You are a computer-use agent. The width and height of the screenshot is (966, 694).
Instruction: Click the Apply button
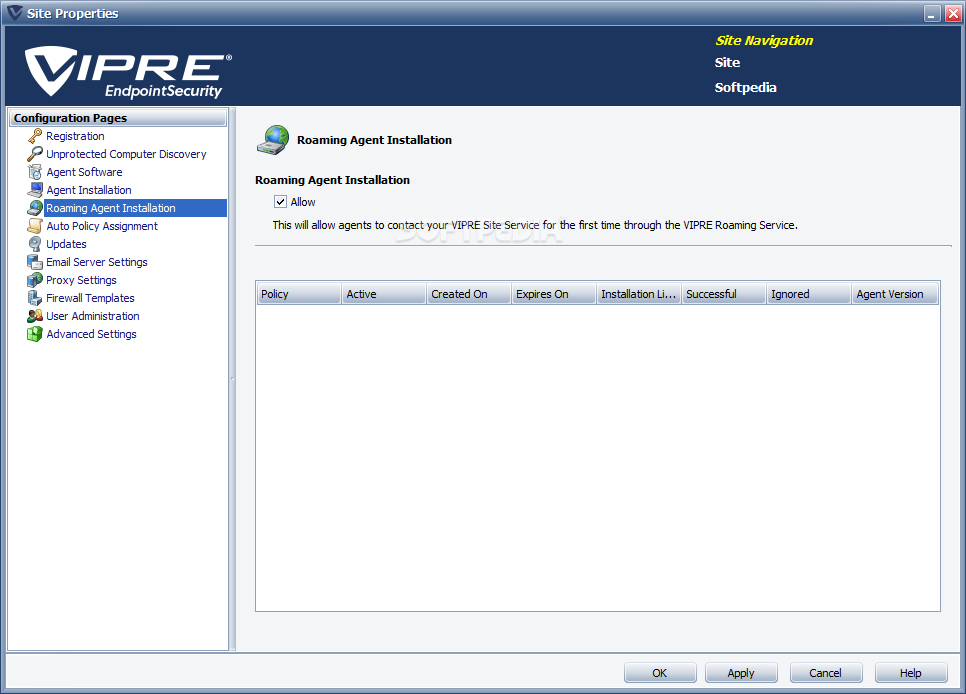click(x=741, y=672)
